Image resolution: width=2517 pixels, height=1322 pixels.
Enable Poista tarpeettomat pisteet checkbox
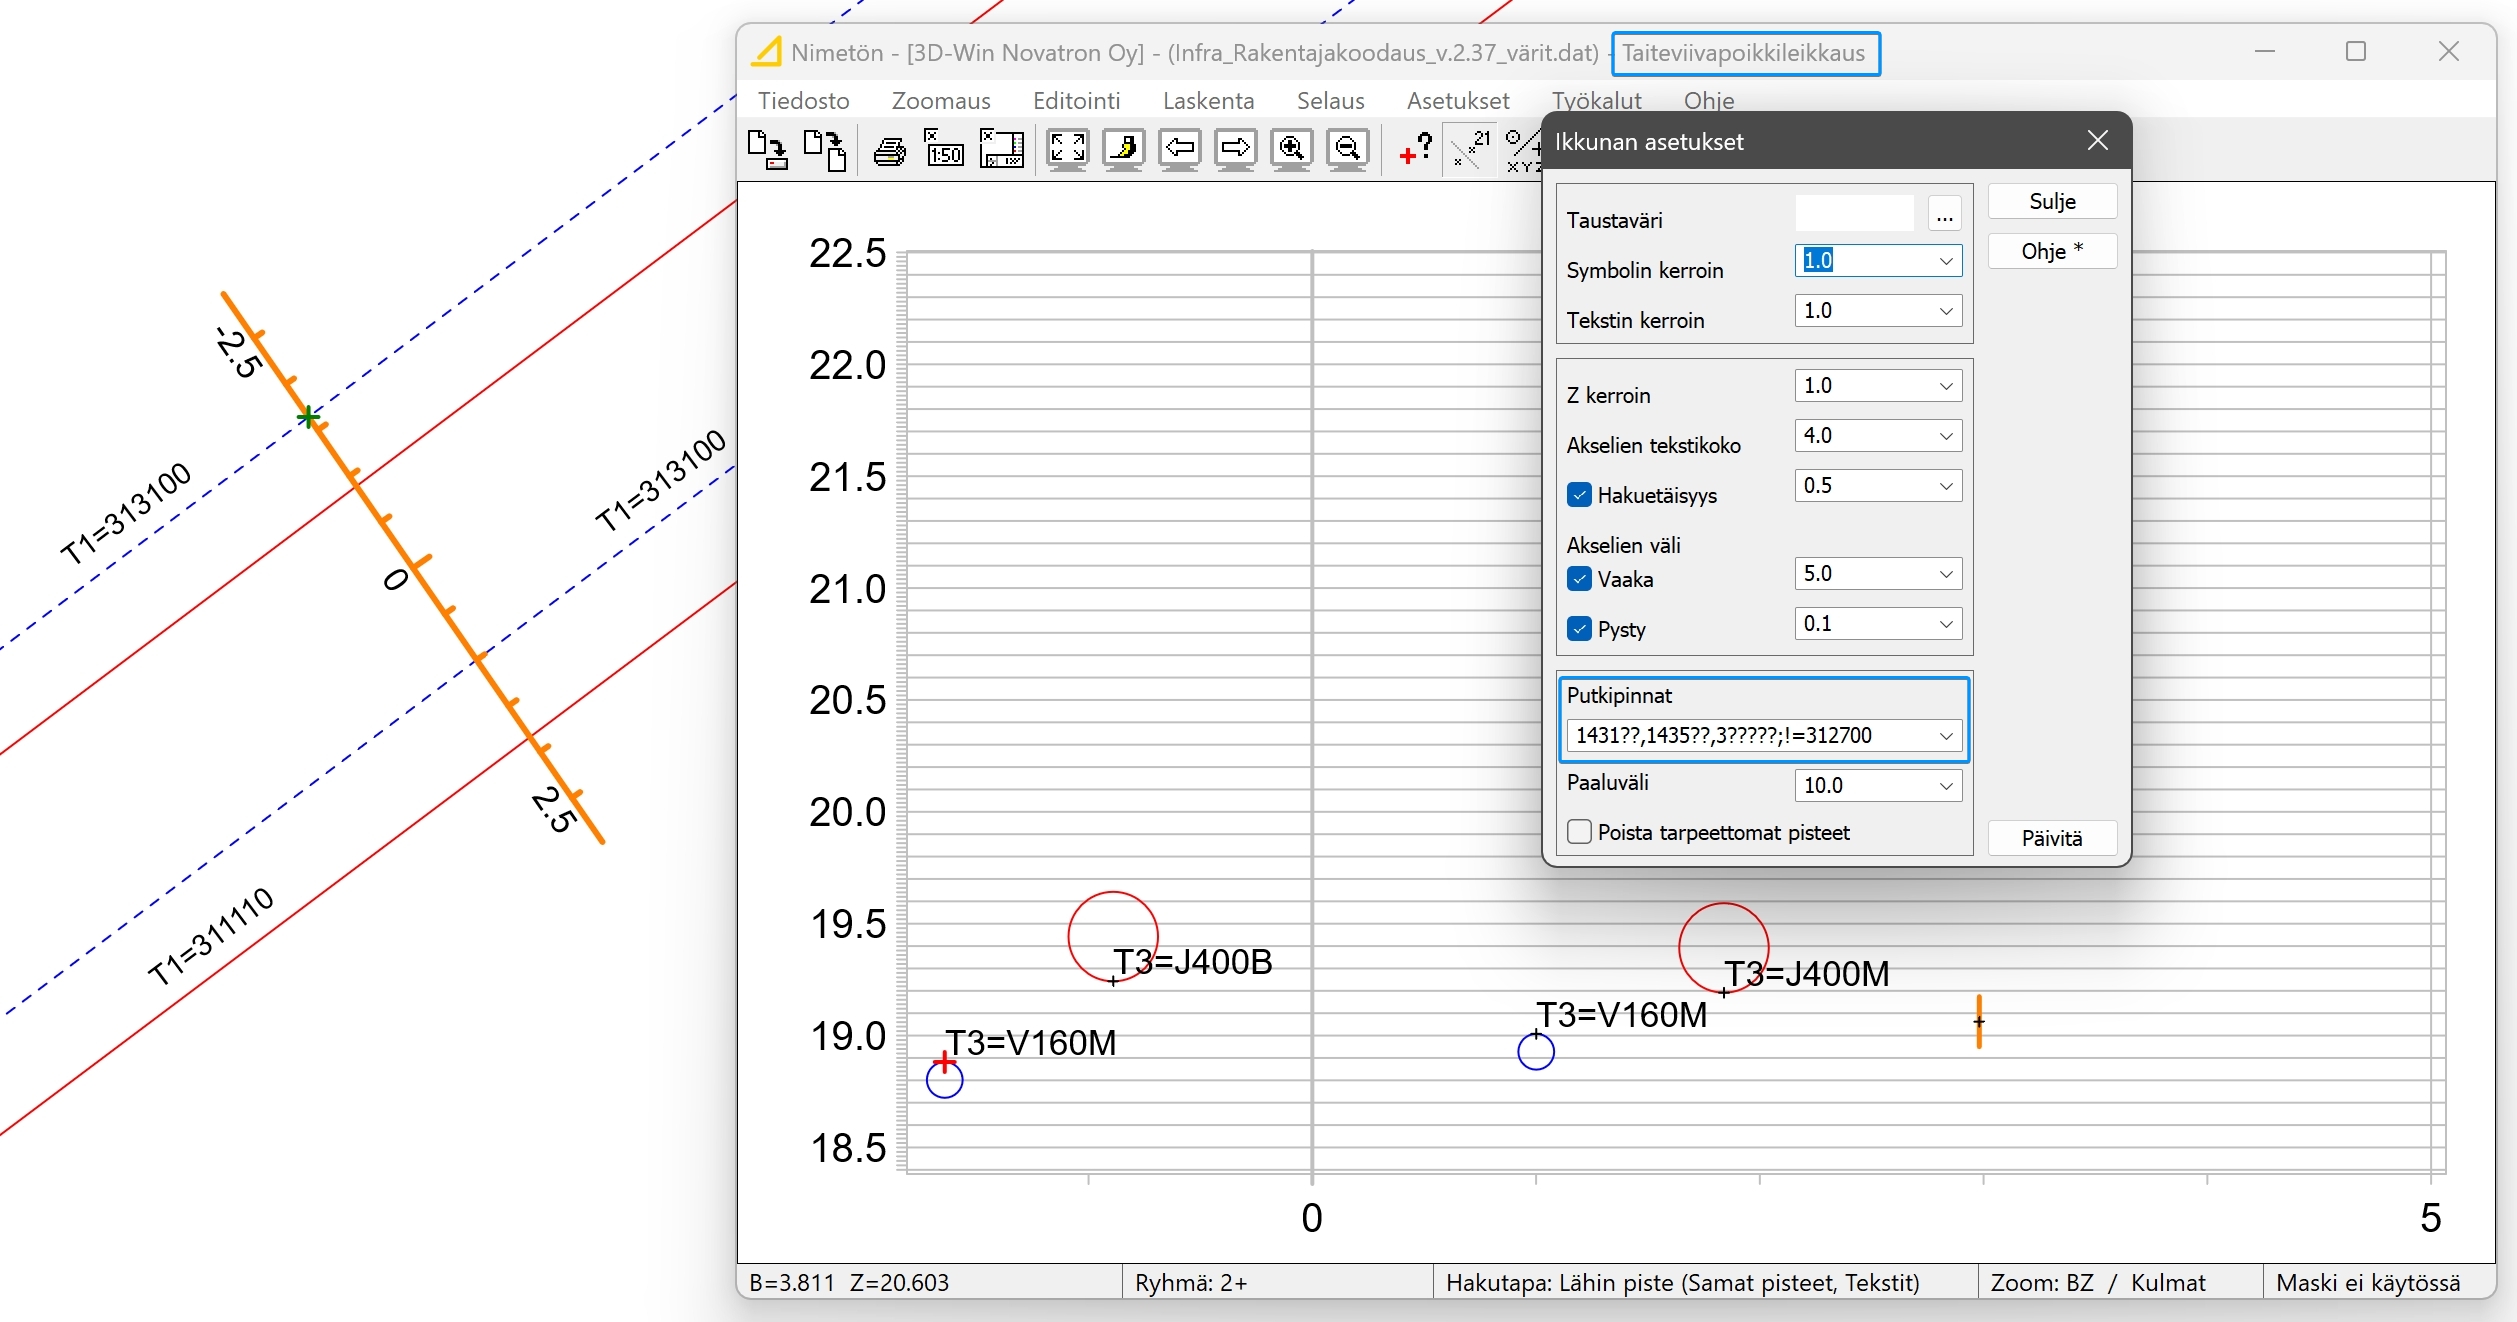[1580, 832]
